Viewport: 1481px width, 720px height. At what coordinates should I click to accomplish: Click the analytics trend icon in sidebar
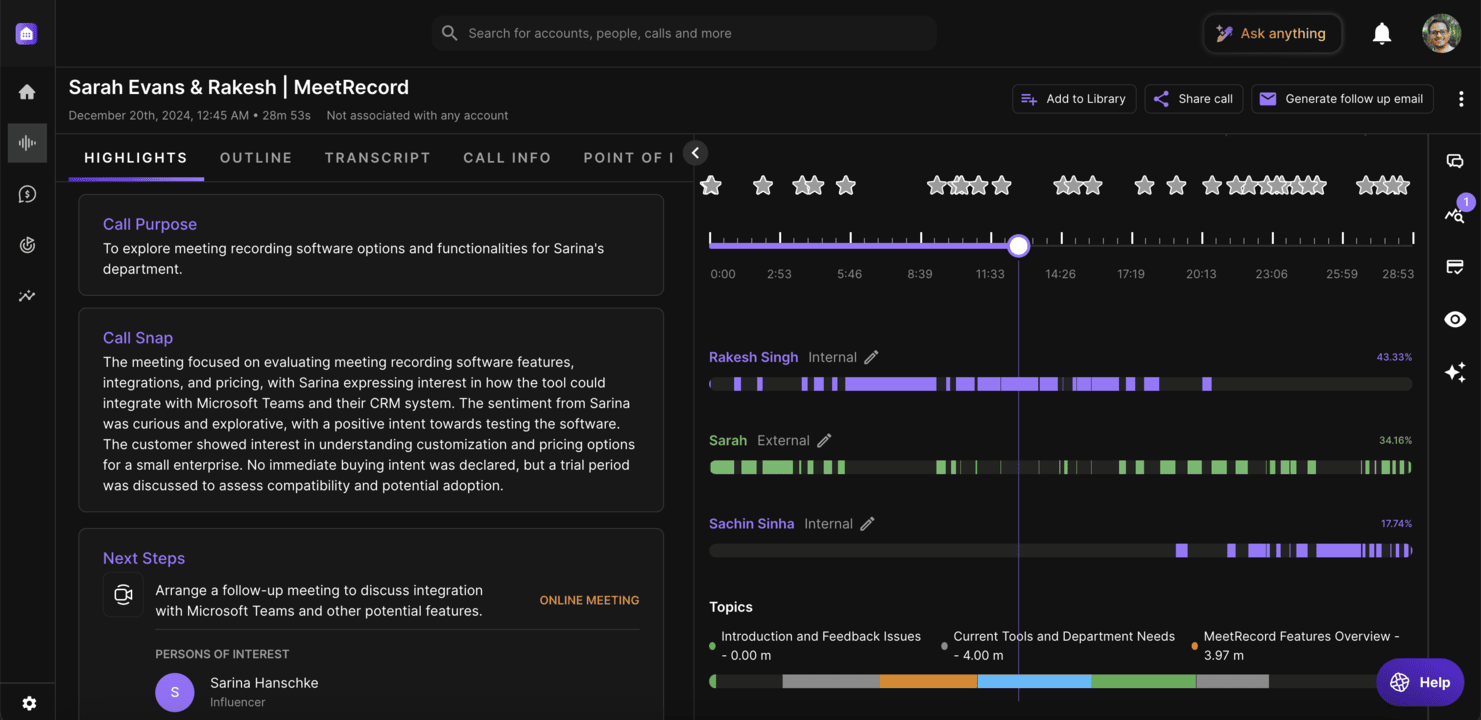(x=27, y=296)
